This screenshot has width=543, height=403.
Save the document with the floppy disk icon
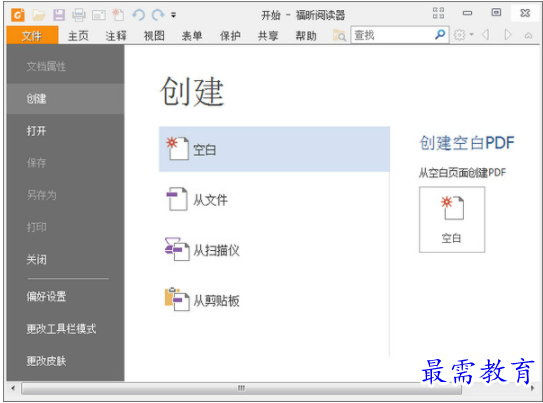(x=59, y=15)
